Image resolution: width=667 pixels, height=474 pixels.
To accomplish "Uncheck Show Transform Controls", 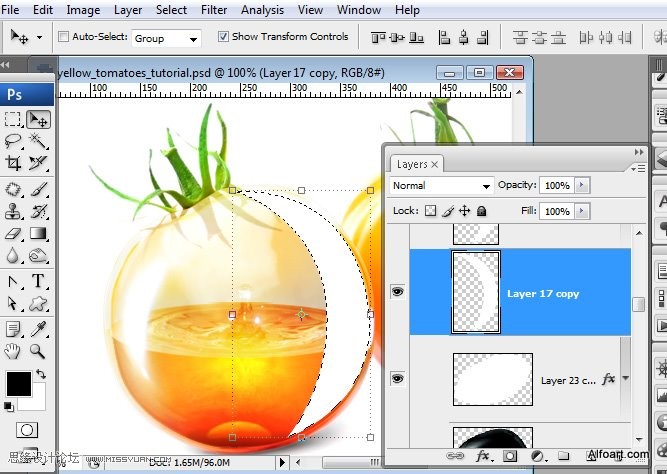I will pyautogui.click(x=223, y=37).
